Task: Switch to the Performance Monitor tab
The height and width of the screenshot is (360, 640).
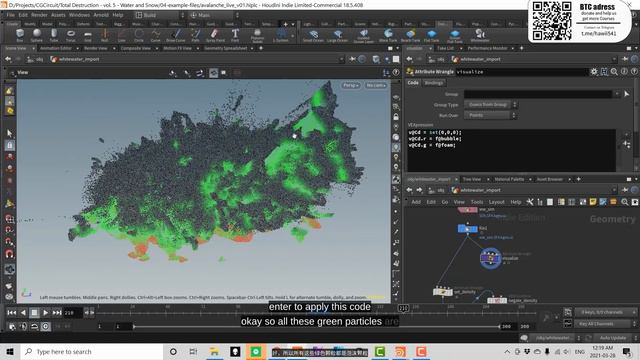Action: [x=487, y=48]
